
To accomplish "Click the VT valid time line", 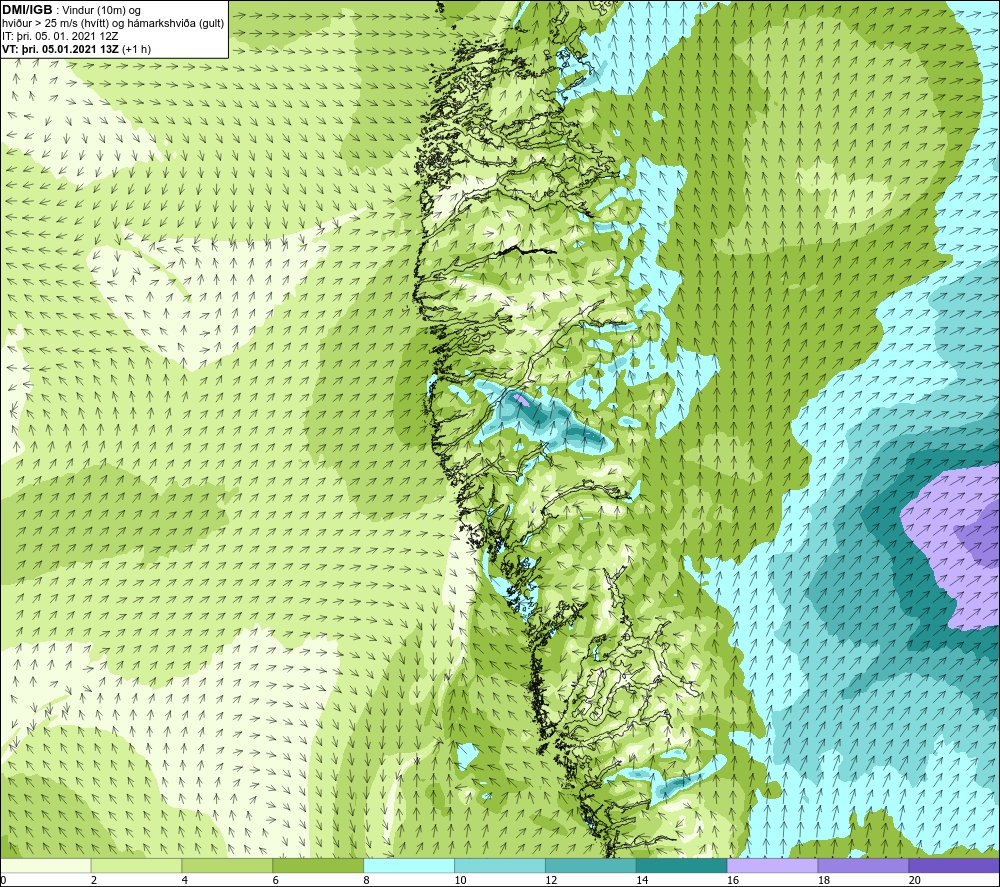I will [77, 49].
